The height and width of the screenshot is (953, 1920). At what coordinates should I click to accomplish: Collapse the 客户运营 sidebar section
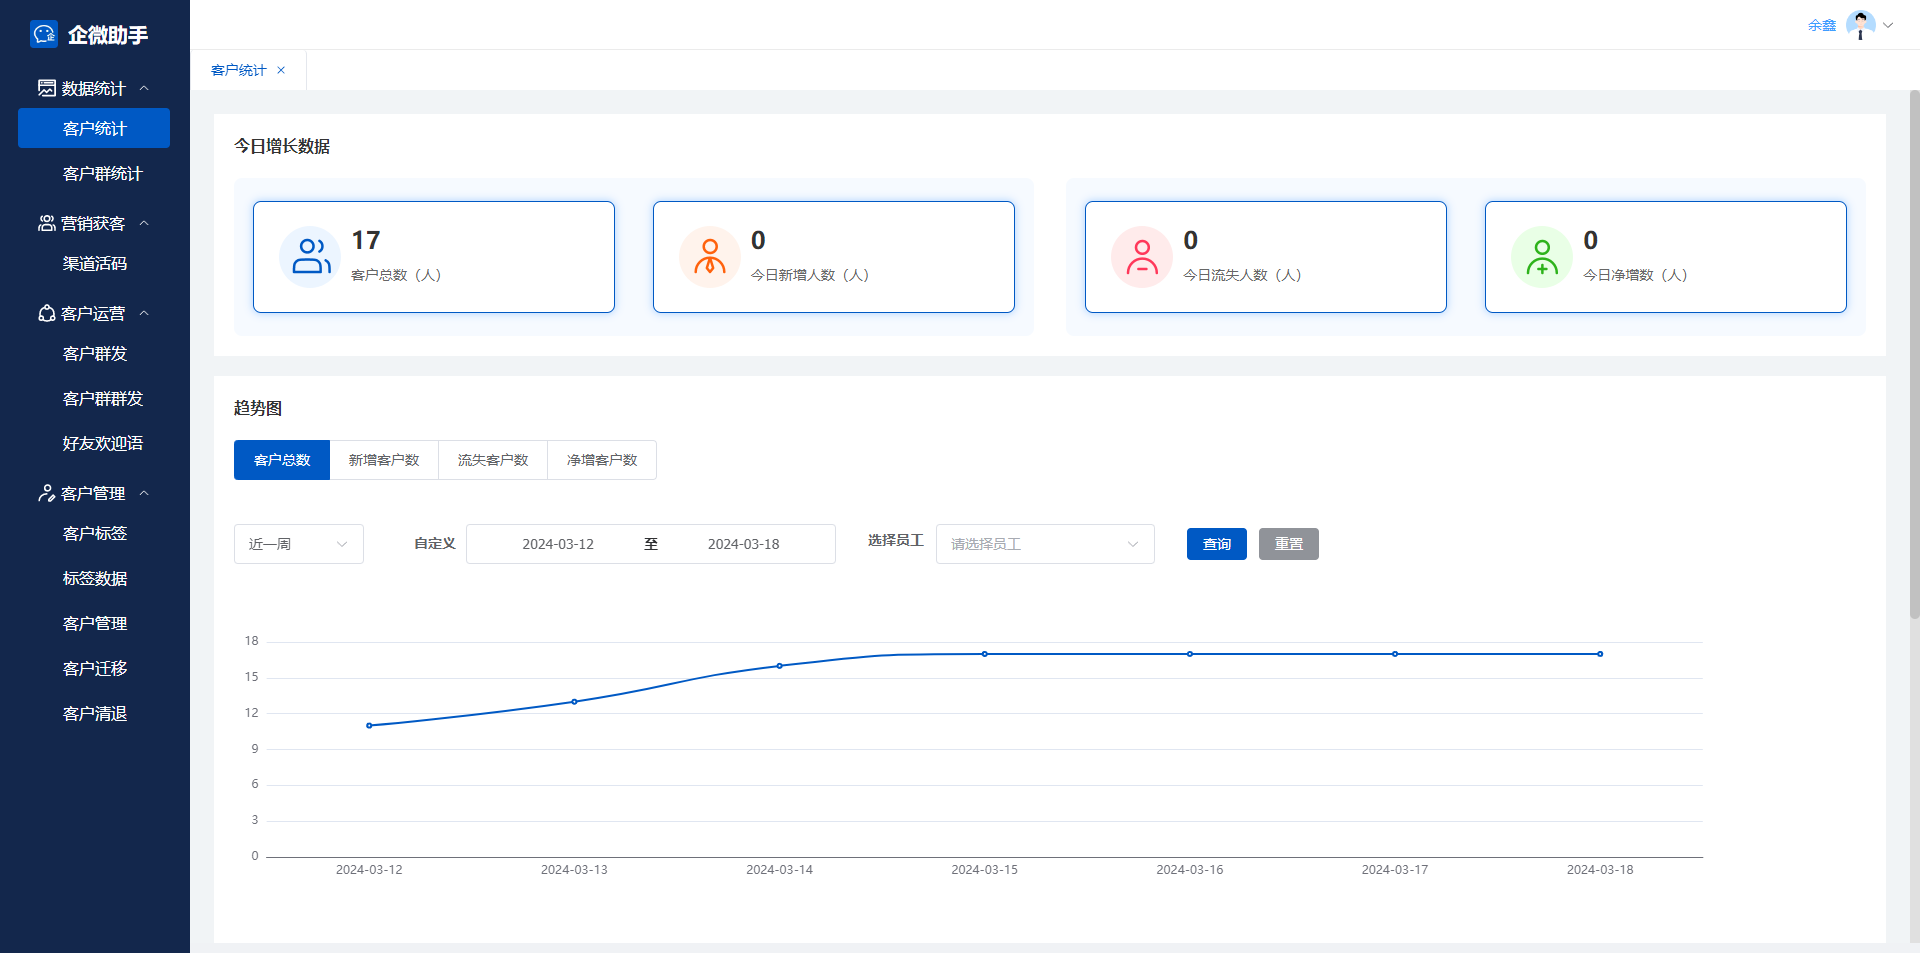coord(144,313)
